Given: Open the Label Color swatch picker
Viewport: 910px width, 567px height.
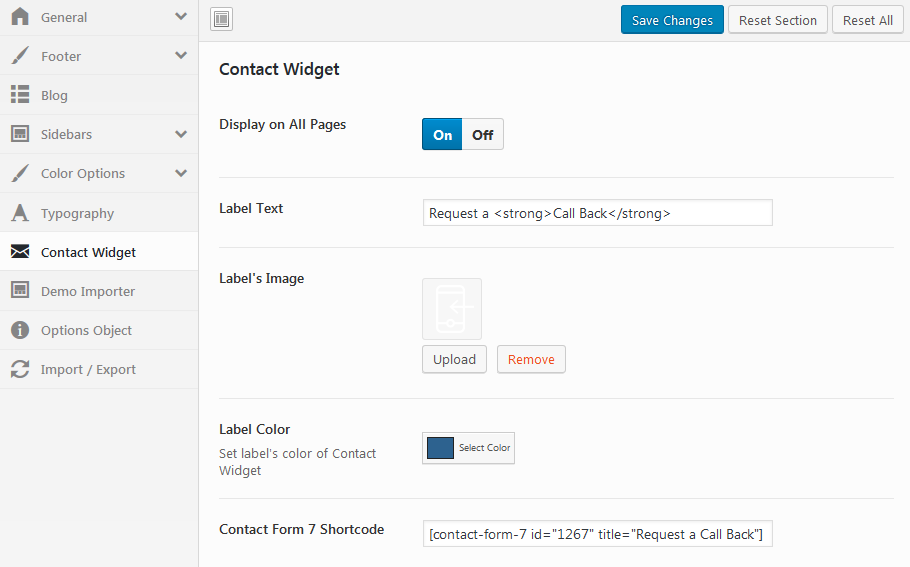Looking at the screenshot, I should pyautogui.click(x=441, y=448).
